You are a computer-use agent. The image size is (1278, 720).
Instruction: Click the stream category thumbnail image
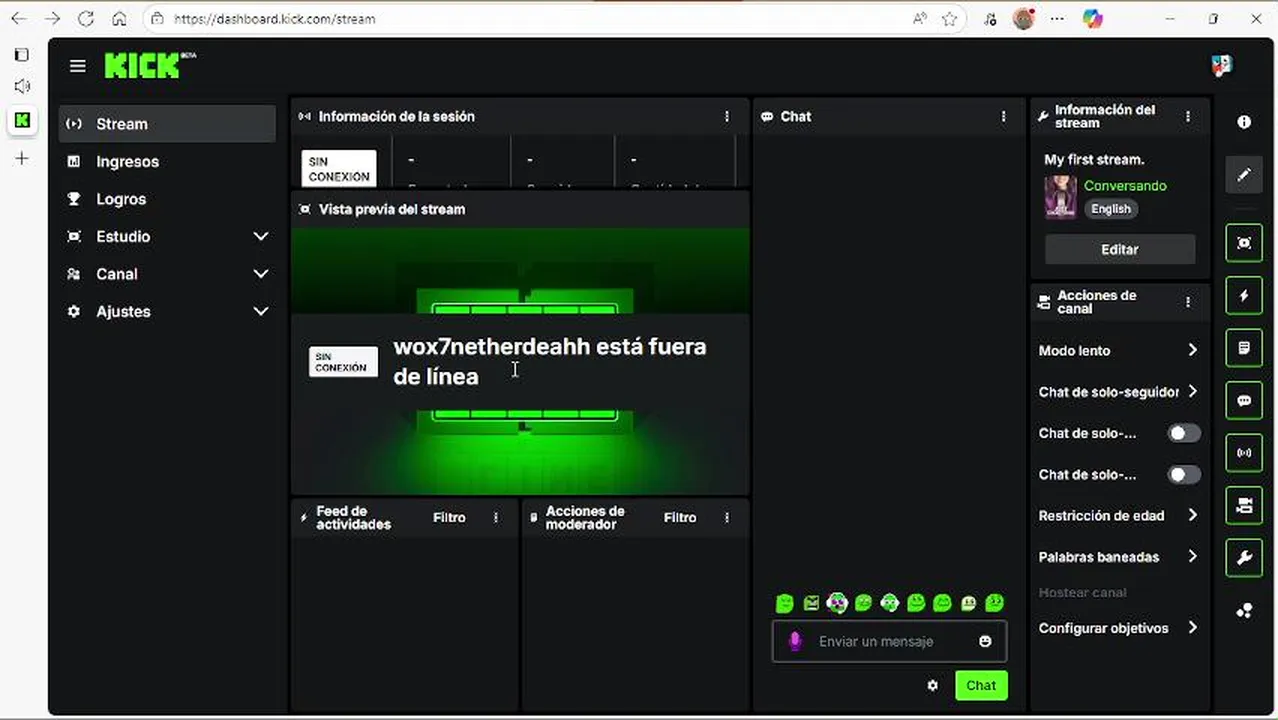[x=1061, y=197]
